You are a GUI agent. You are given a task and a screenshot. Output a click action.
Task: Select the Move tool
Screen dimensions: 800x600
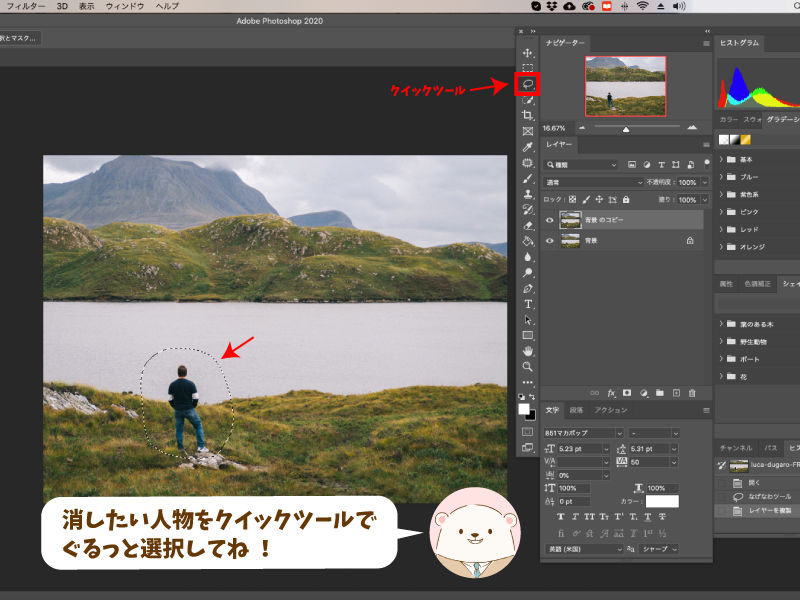(x=528, y=53)
